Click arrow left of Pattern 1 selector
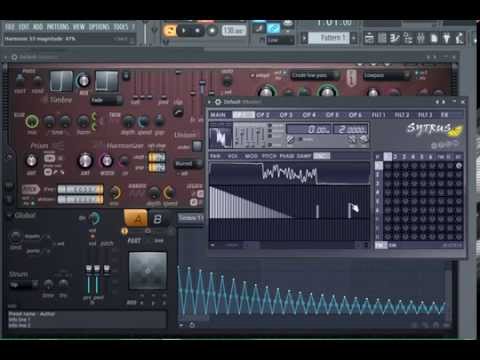 click(304, 38)
